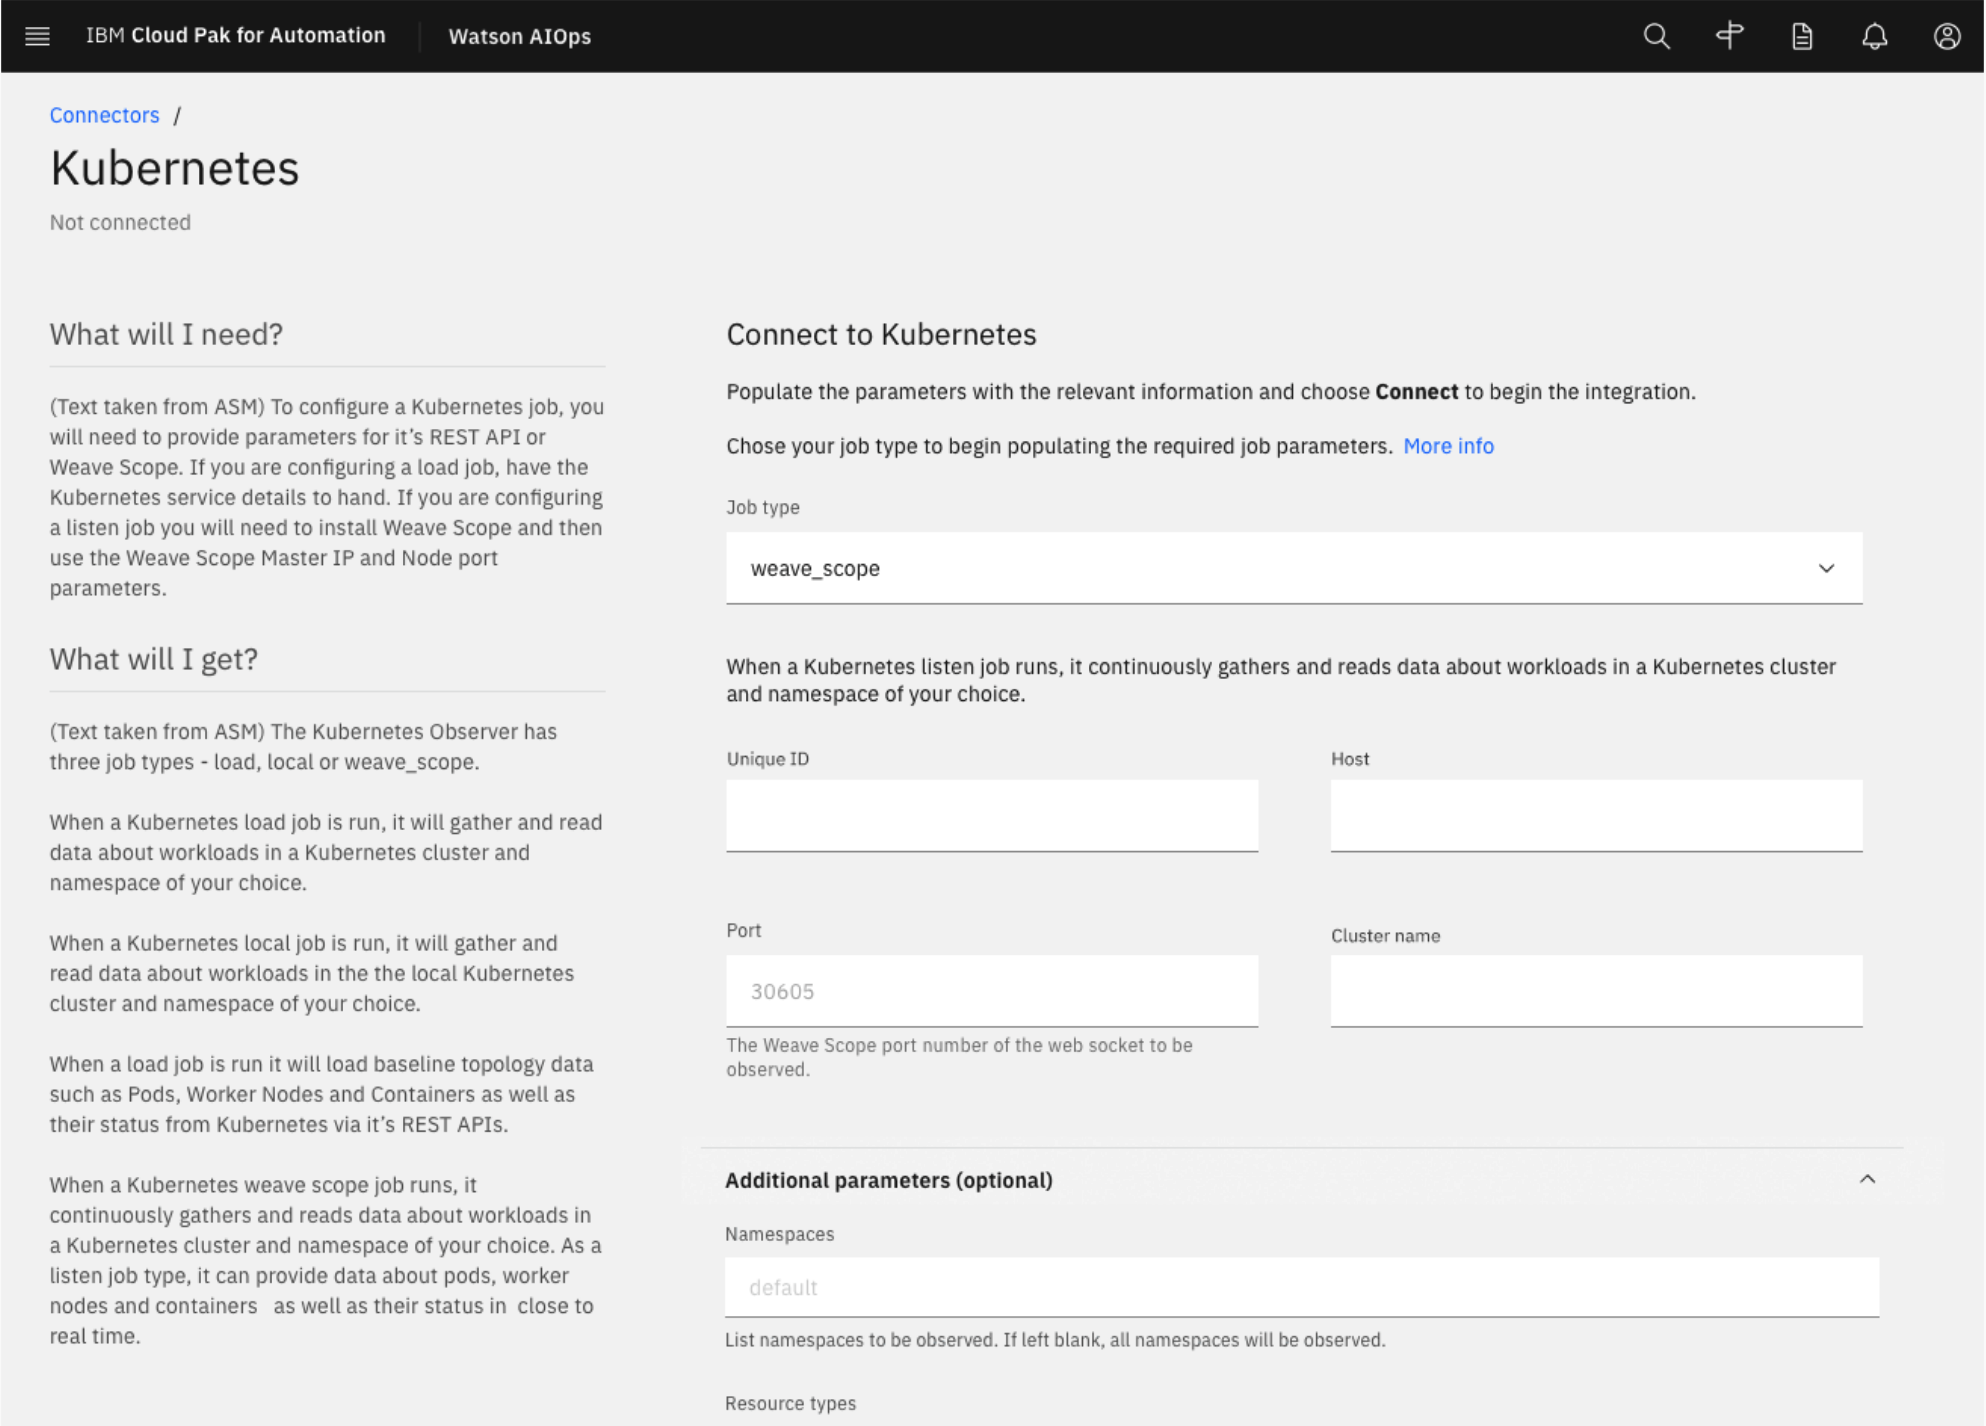1986x1426 pixels.
Task: Open the document icon in header
Action: point(1802,36)
